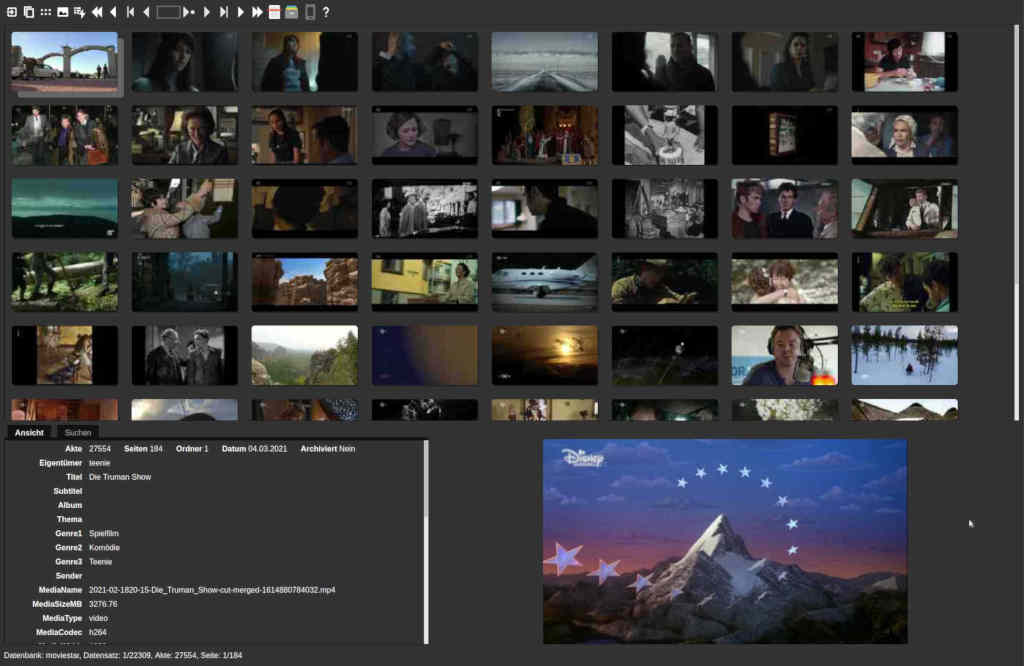Click the right arrow beside the double-right arrows
1024x666 pixels.
click(x=240, y=12)
